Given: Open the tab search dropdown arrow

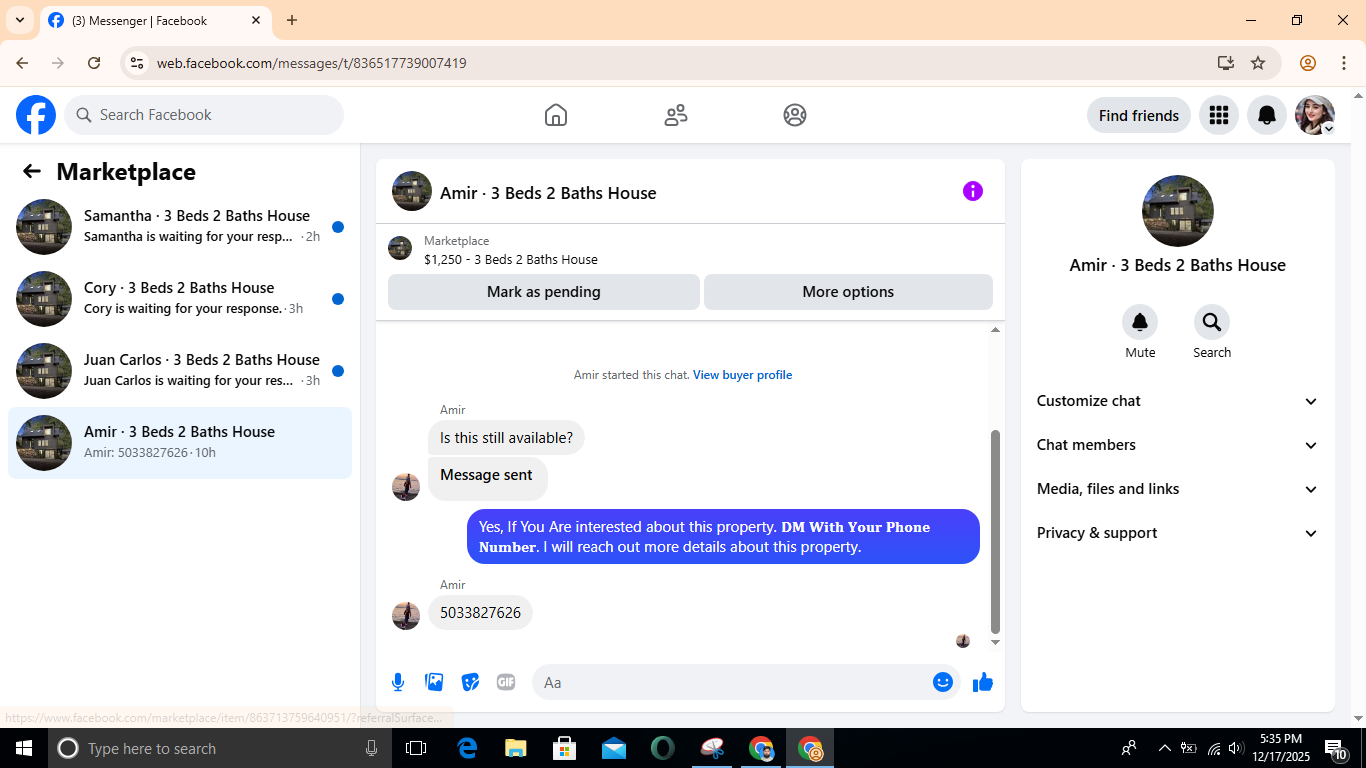Looking at the screenshot, I should coord(19,20).
